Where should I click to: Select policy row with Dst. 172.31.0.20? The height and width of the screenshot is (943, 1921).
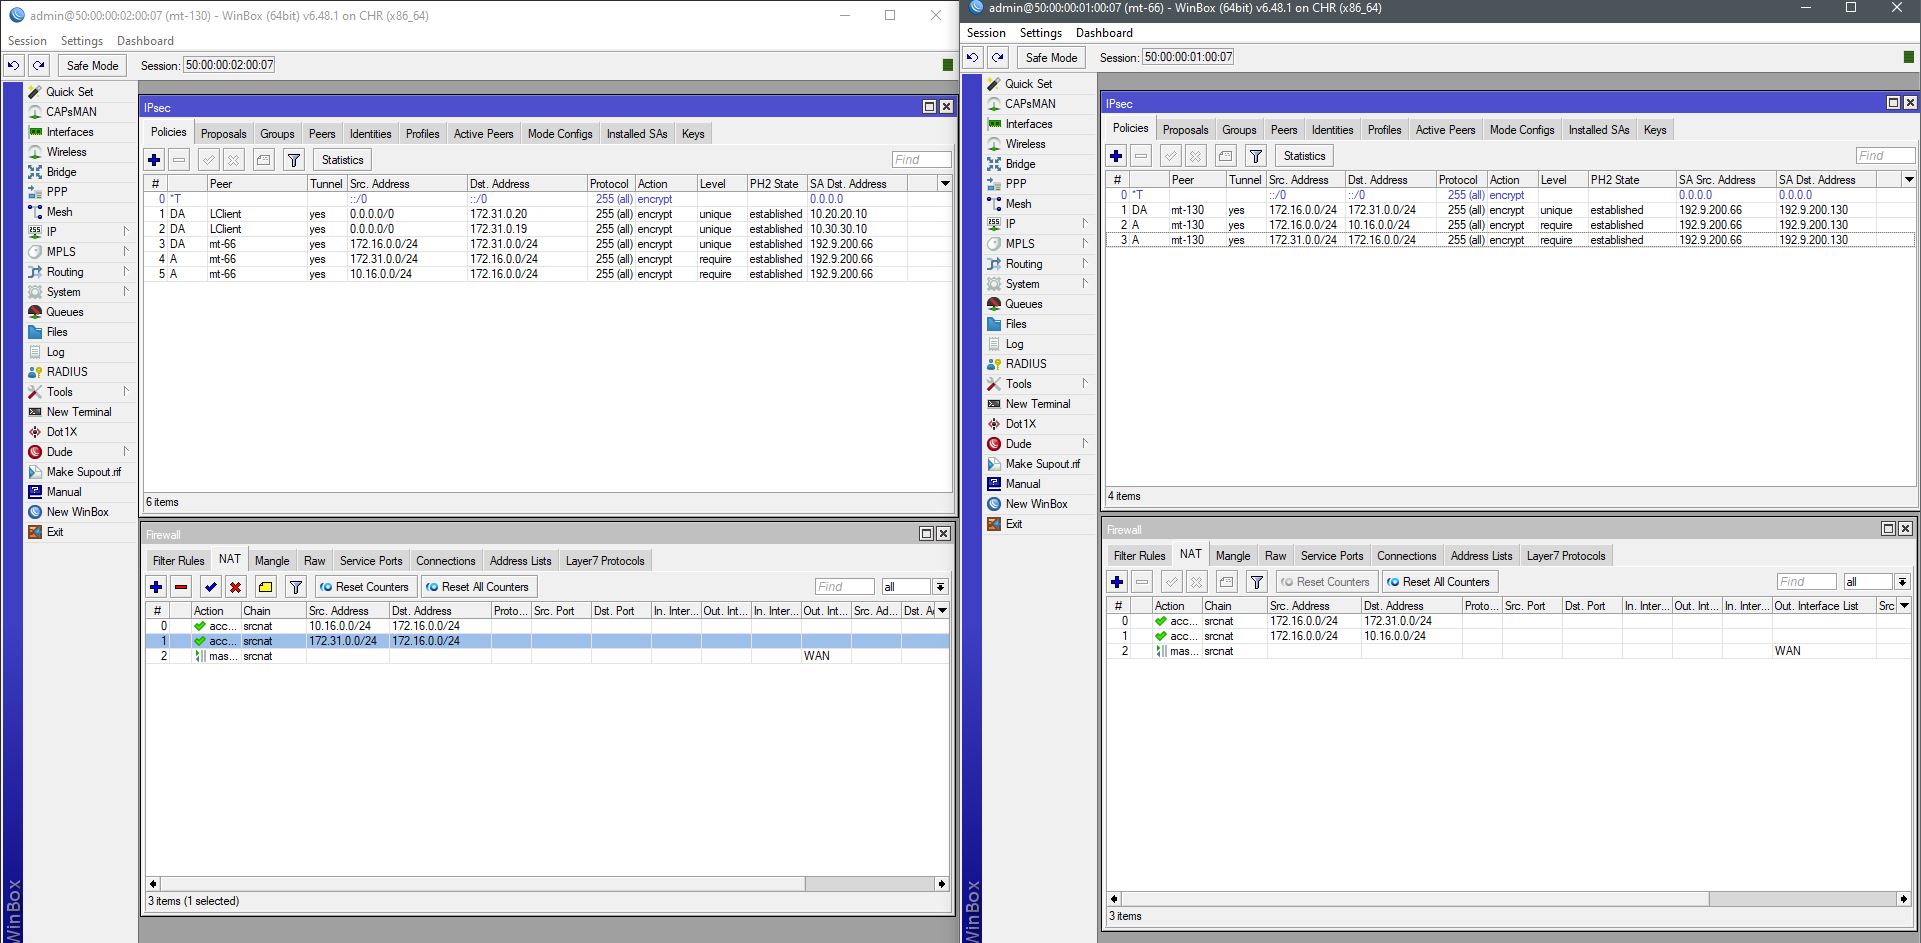[547, 214]
